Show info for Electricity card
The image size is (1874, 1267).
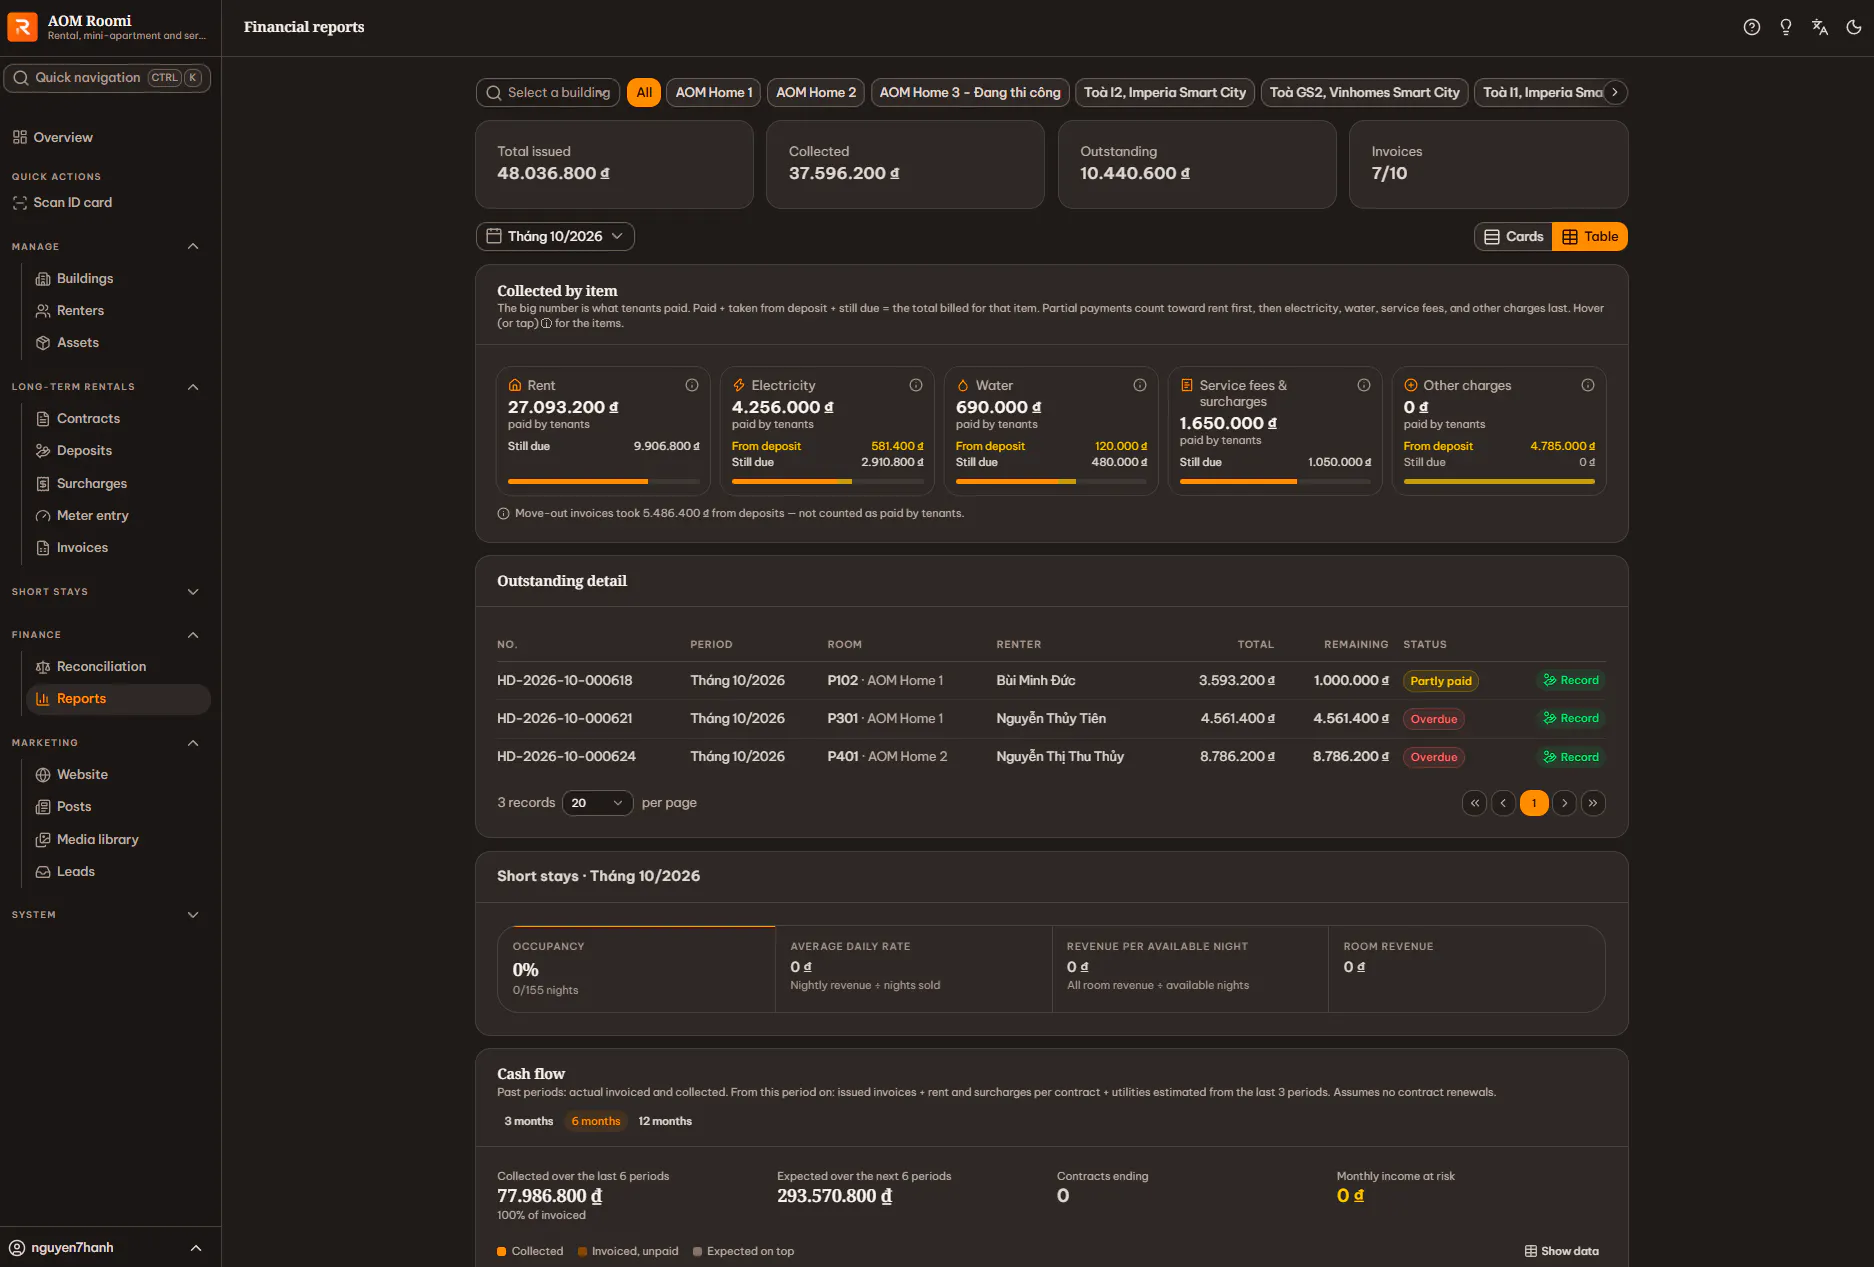pyautogui.click(x=915, y=385)
